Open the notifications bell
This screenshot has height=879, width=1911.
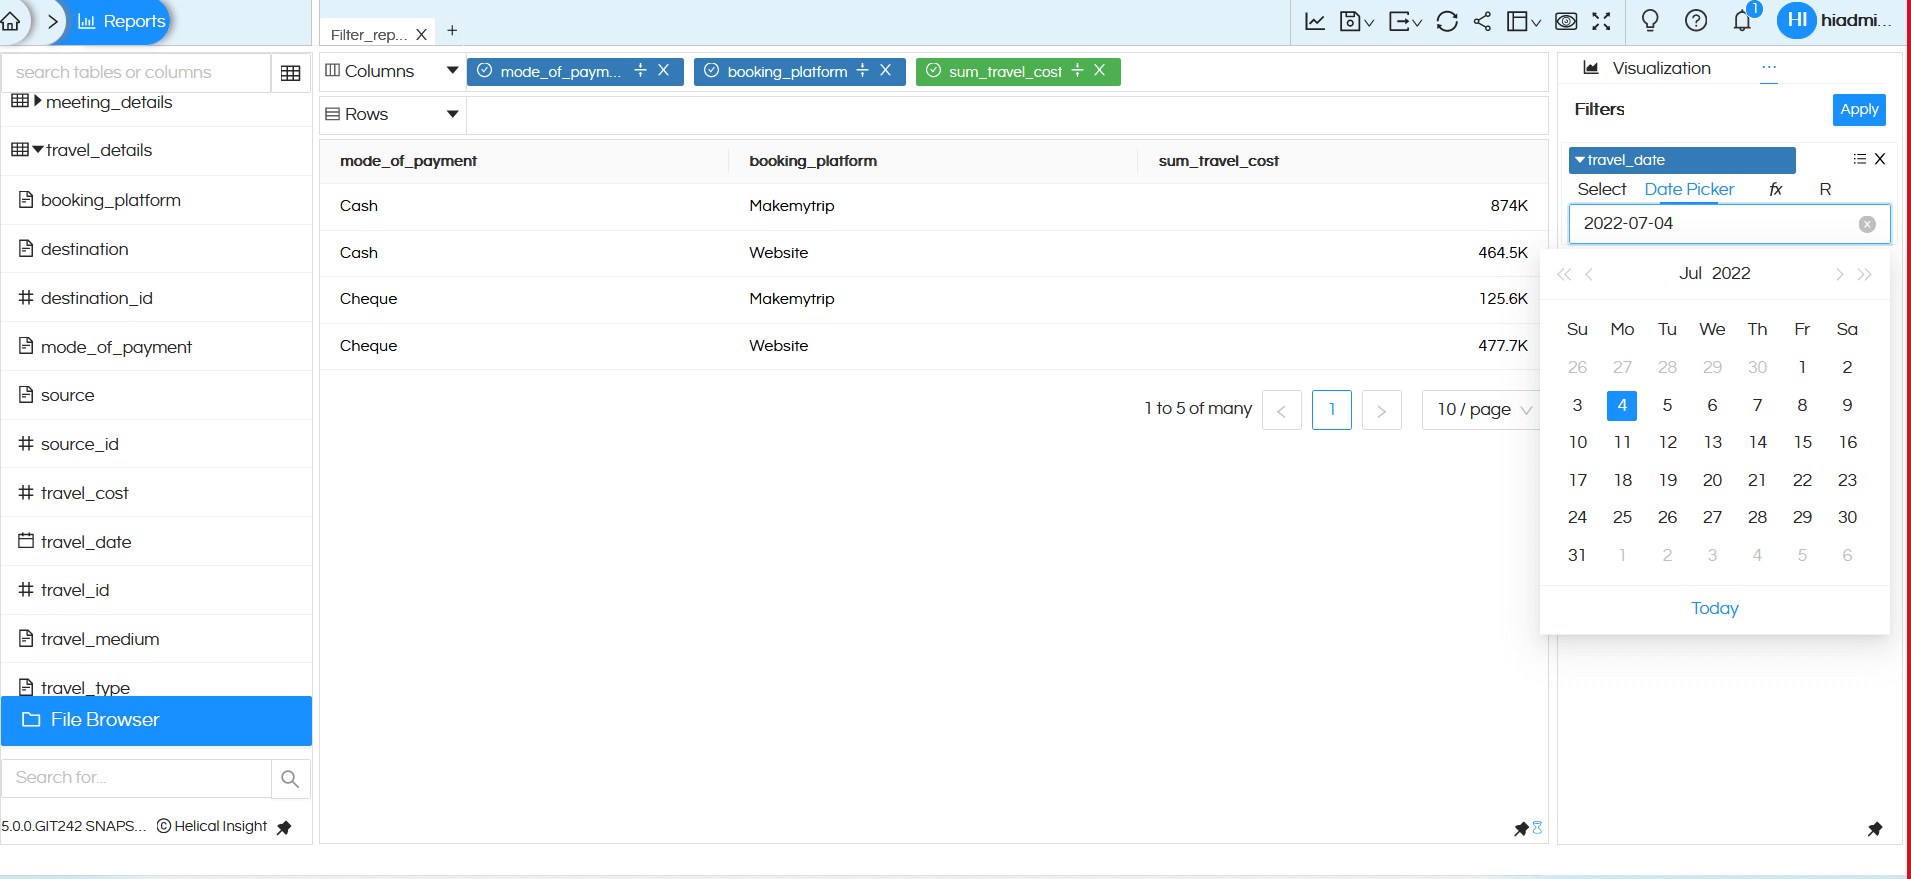[x=1742, y=21]
